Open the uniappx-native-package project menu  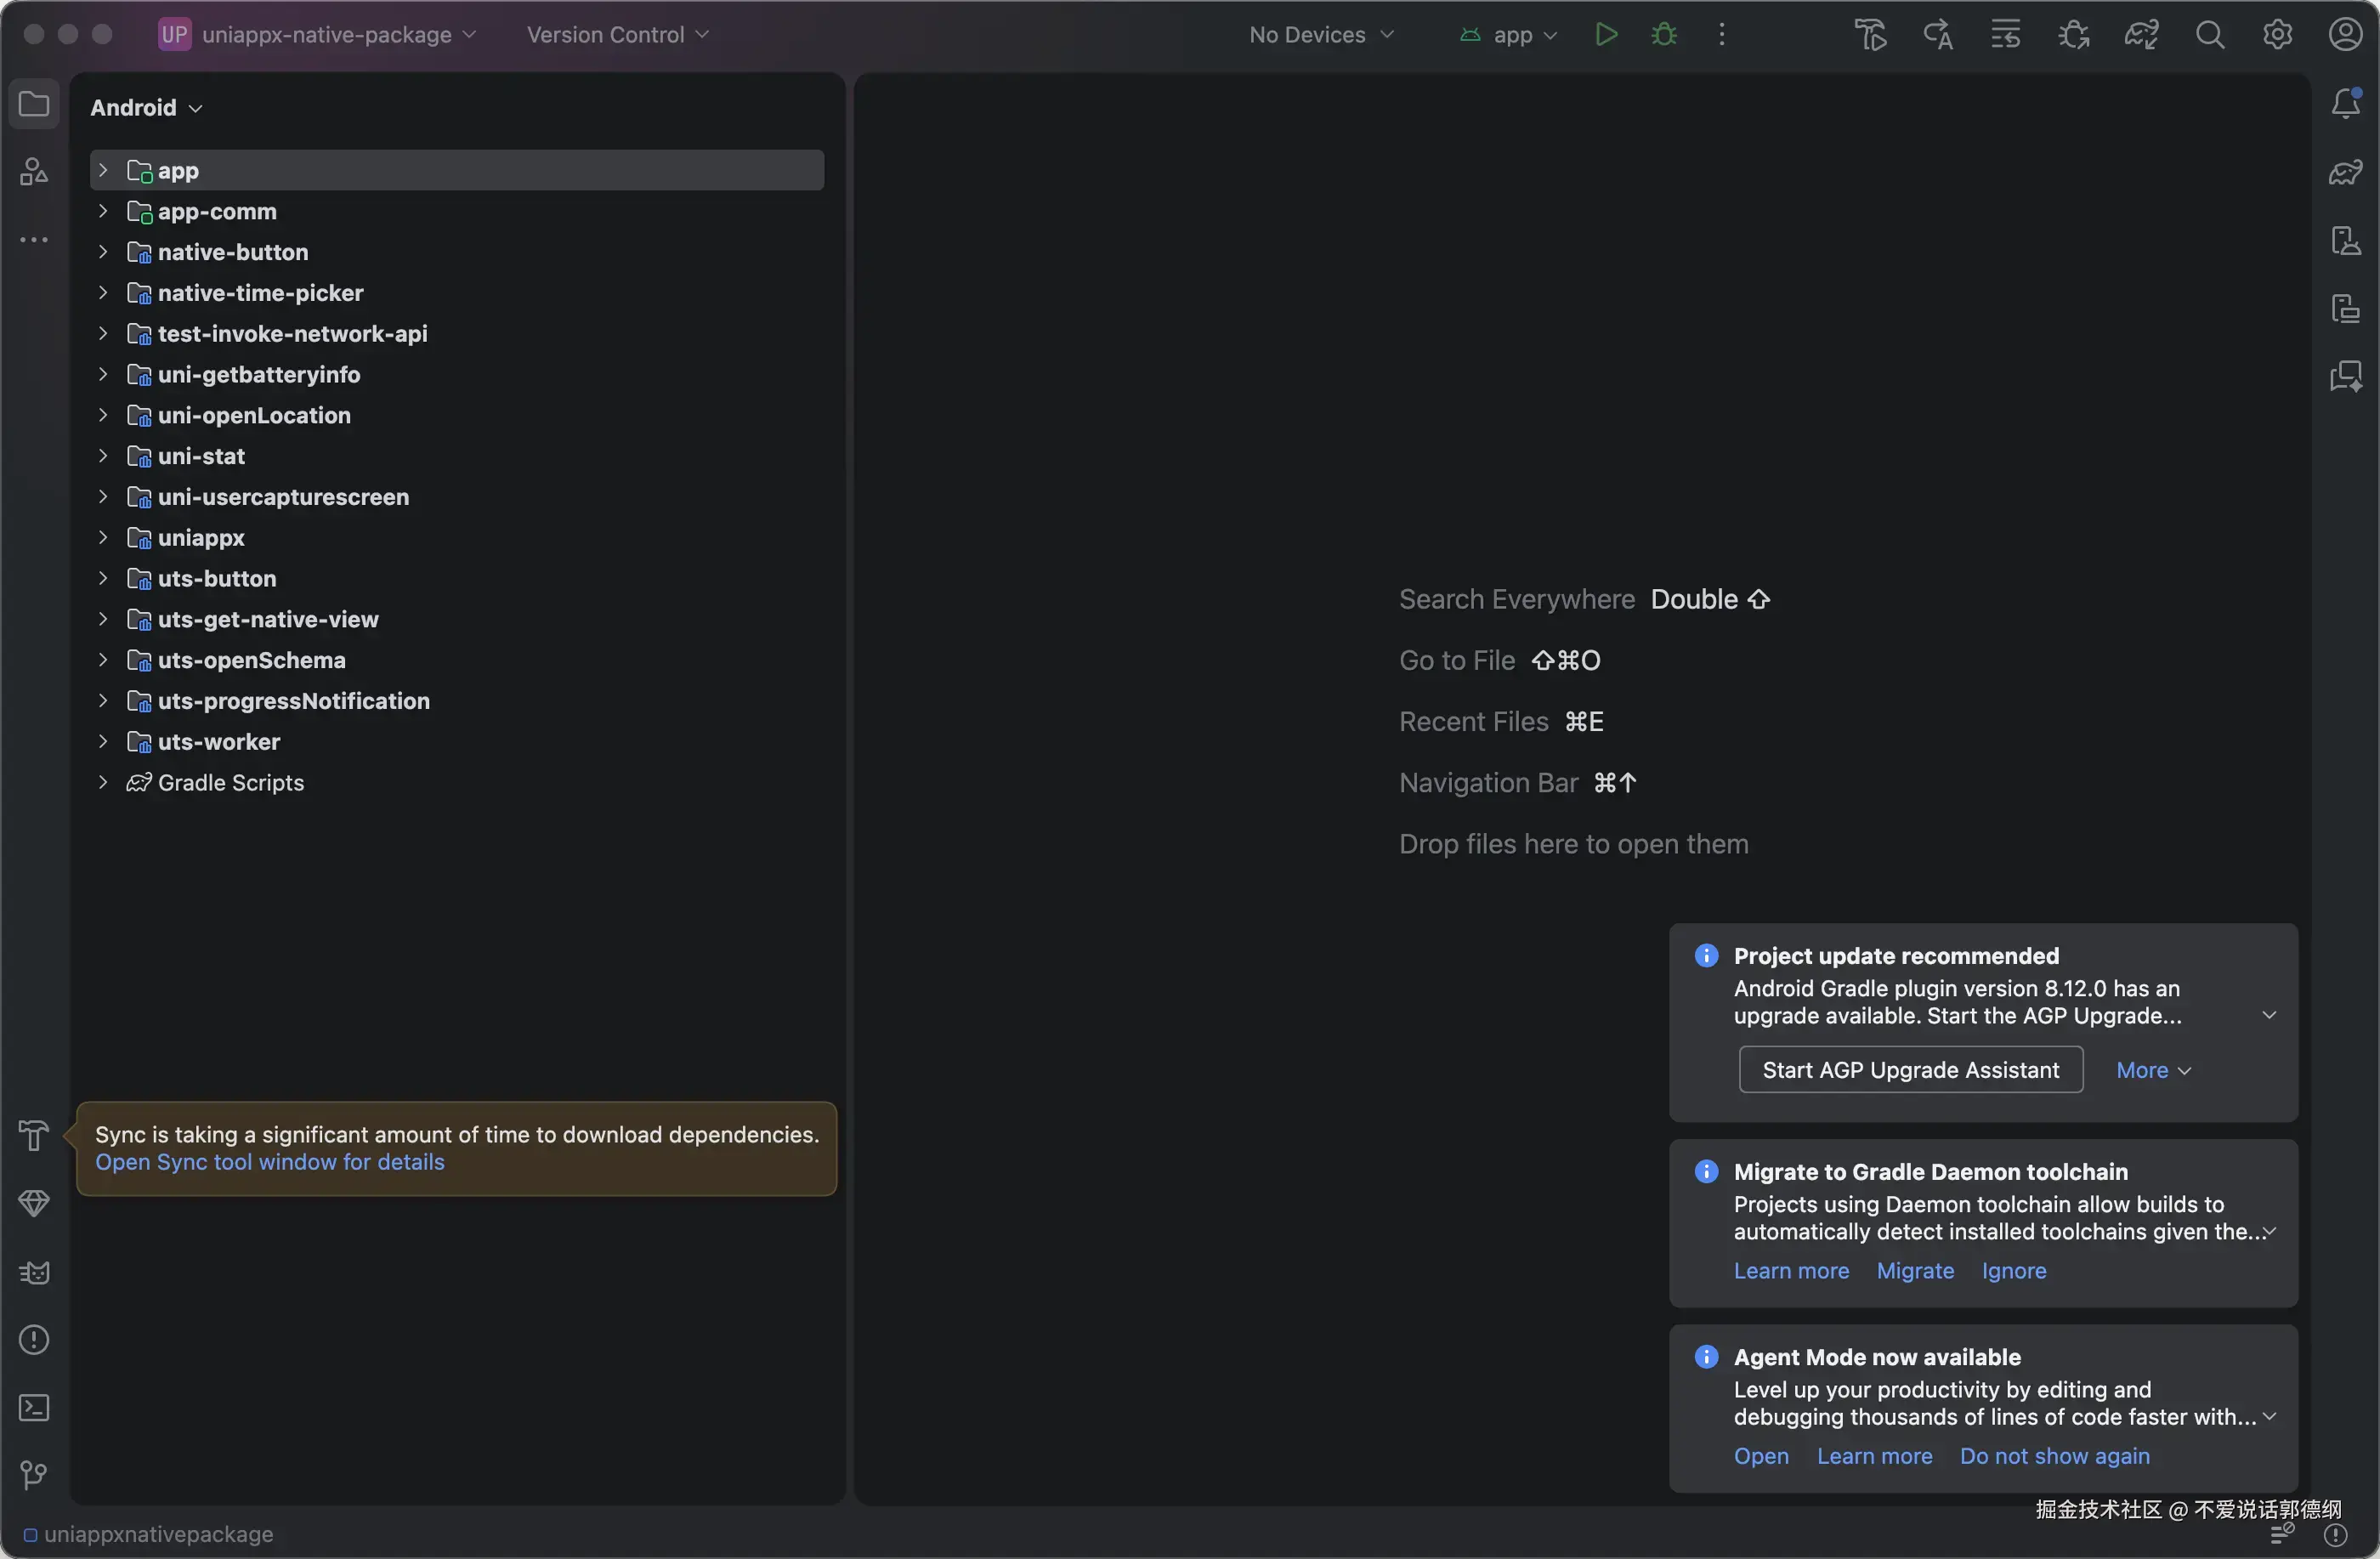click(x=327, y=35)
